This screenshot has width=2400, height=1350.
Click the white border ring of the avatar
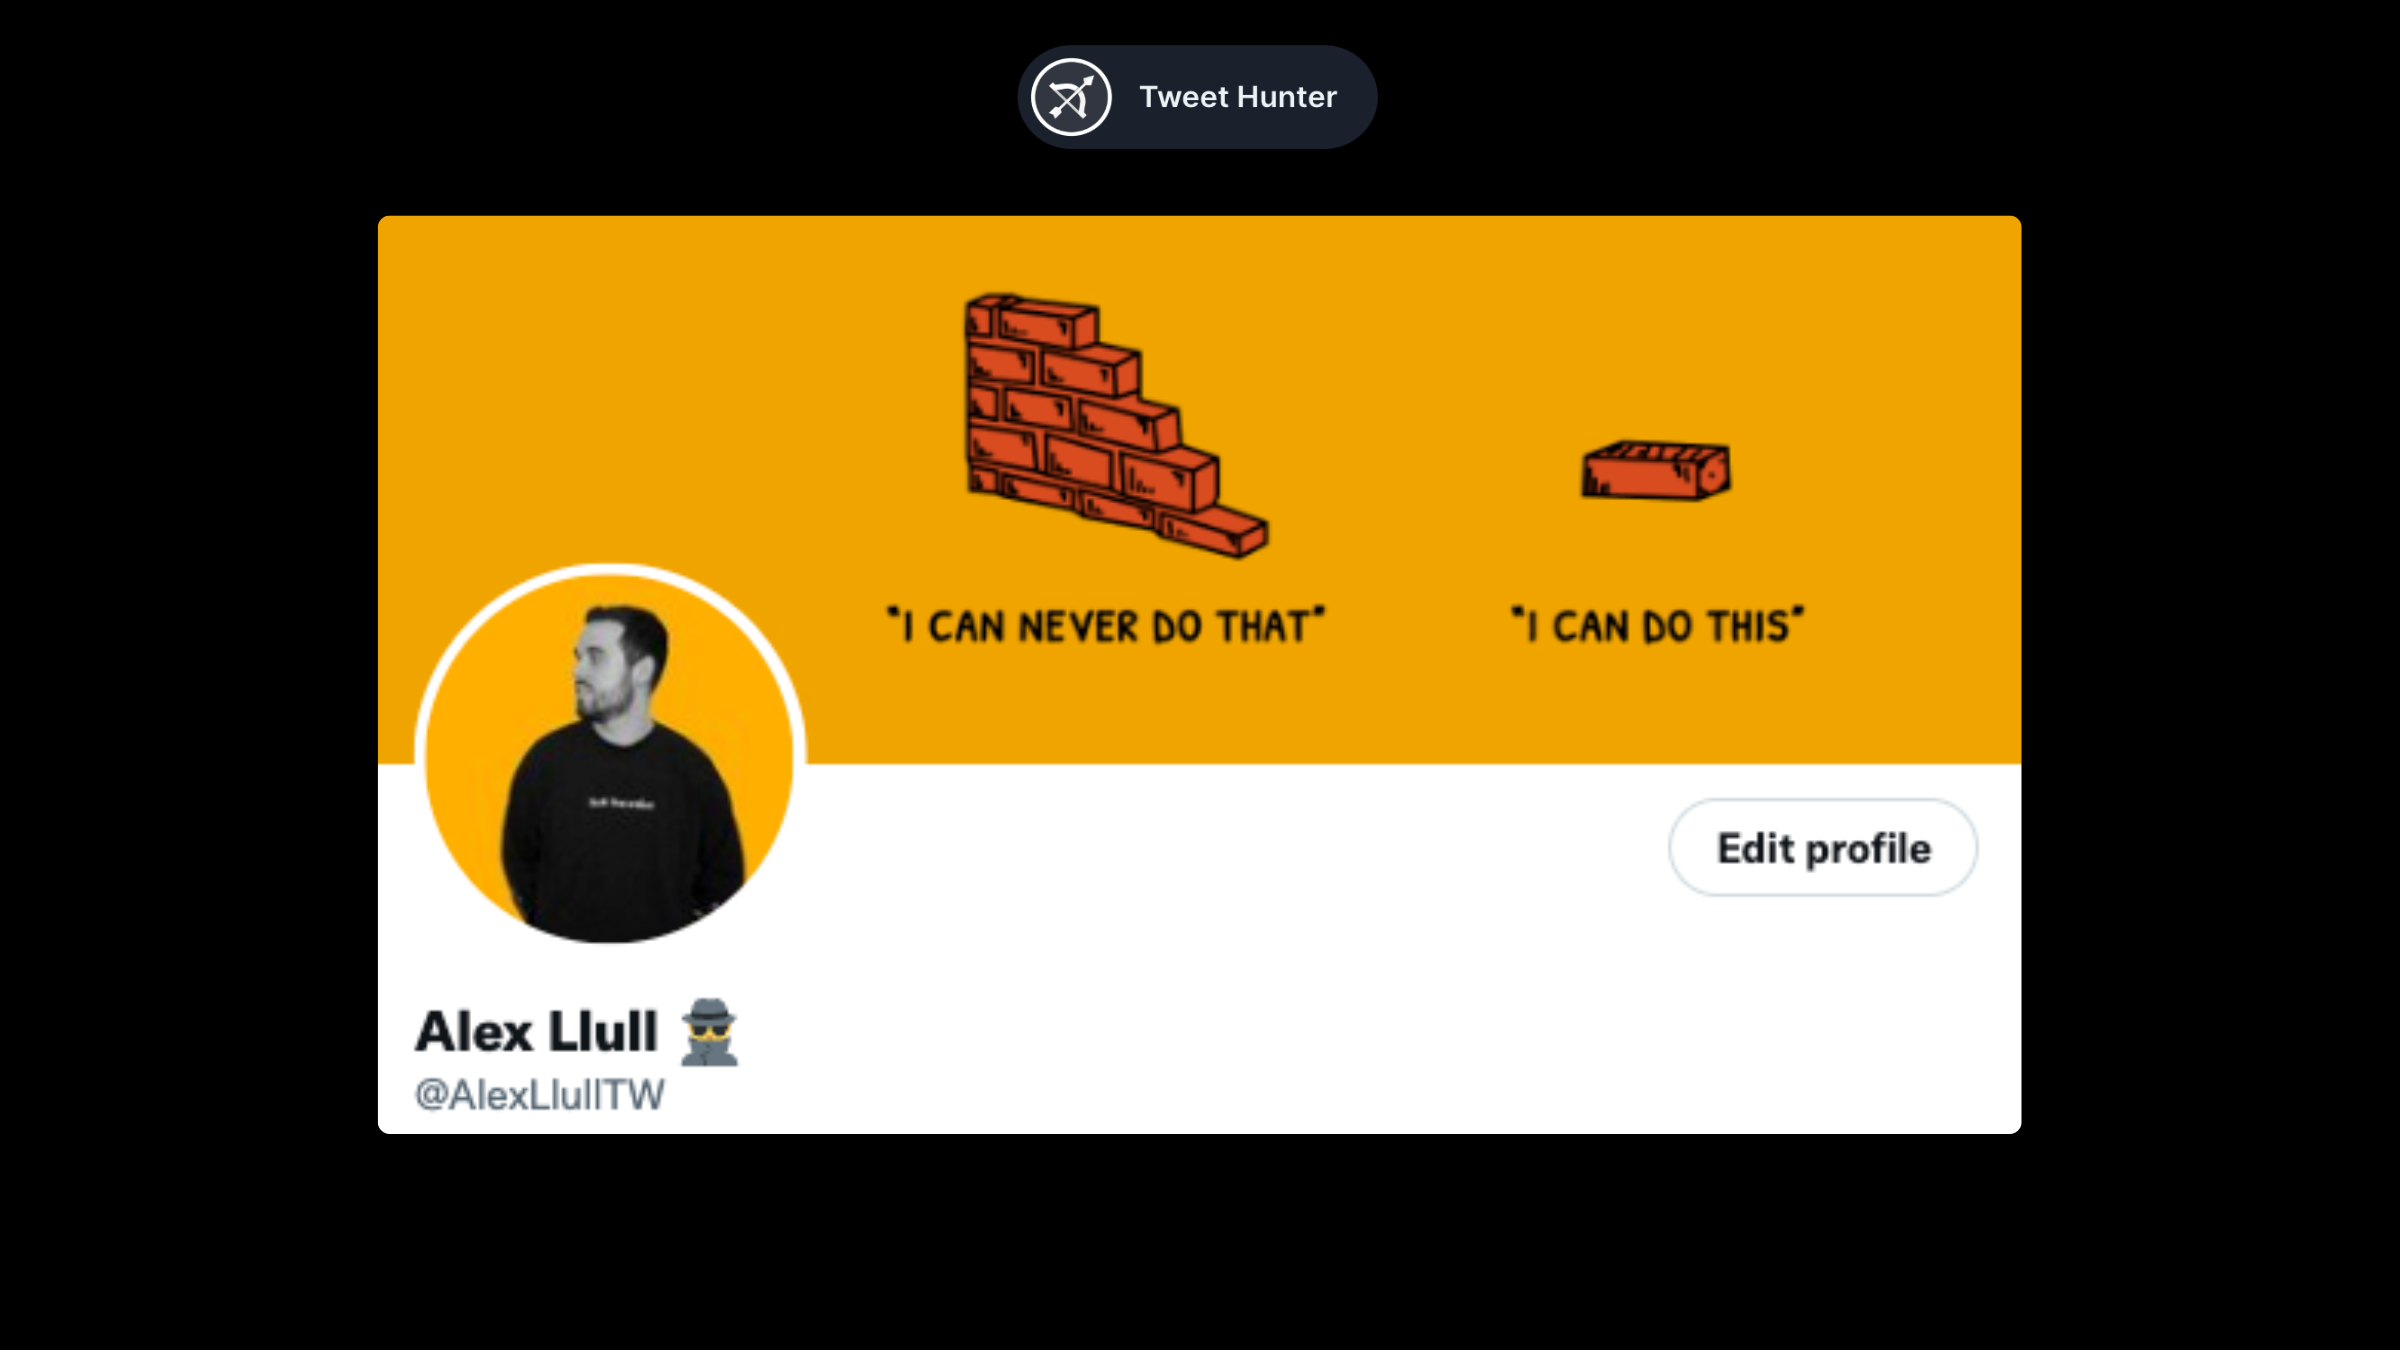point(610,569)
